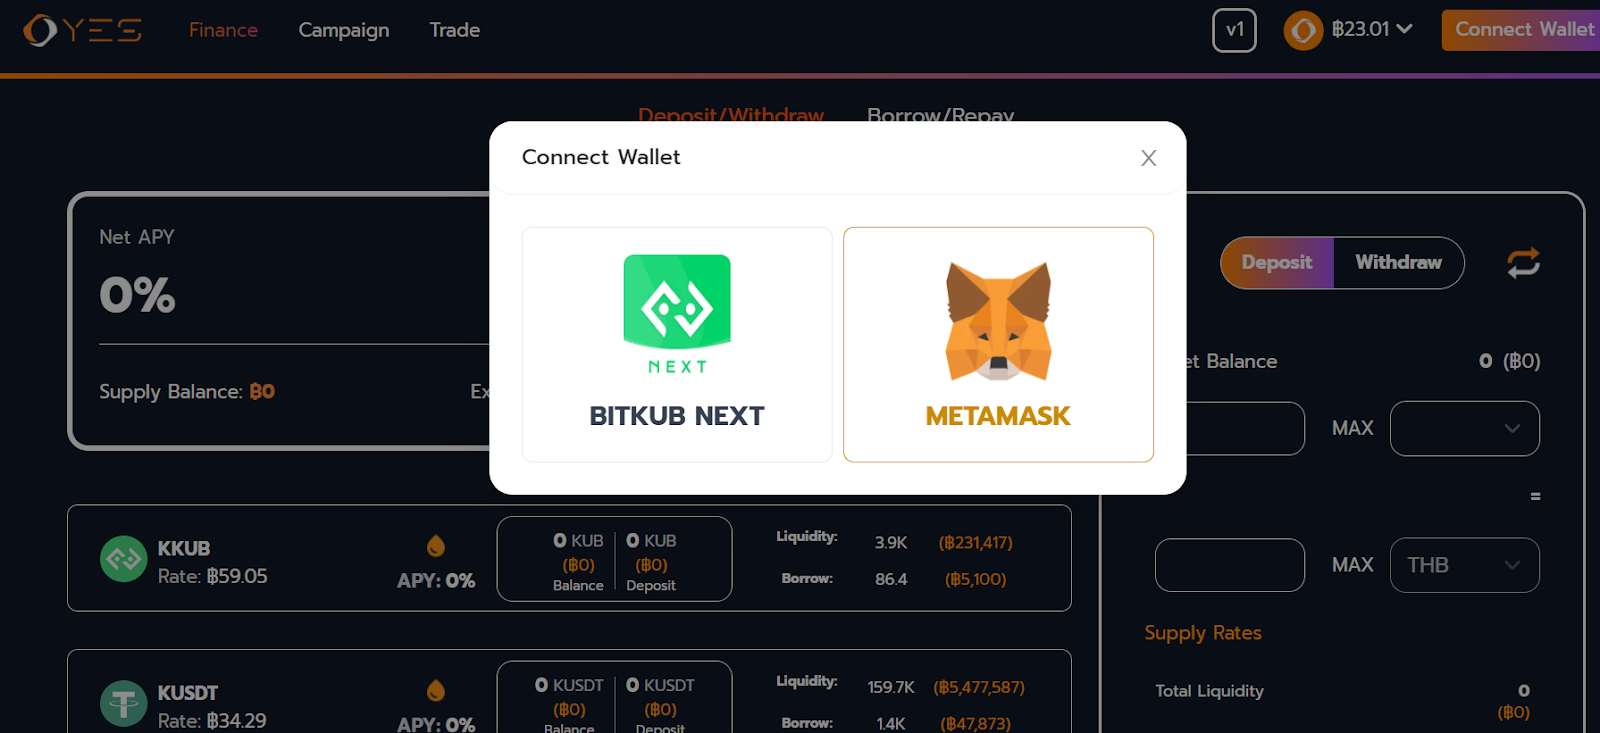Go to the Trade menu
The image size is (1600, 733).
point(455,30)
